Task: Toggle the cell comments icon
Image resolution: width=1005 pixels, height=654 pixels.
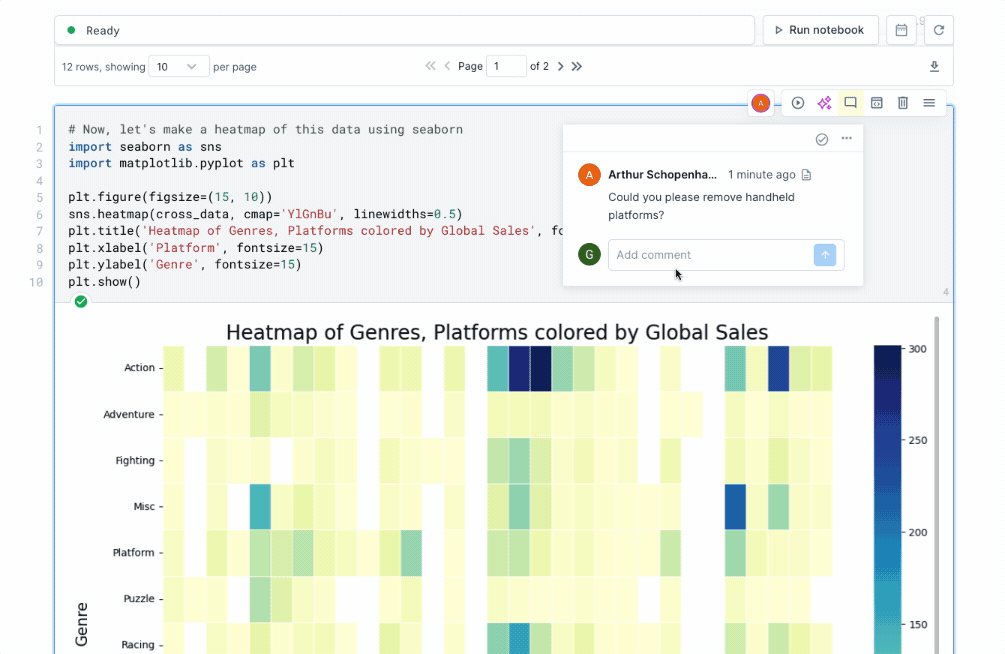Action: coord(851,103)
